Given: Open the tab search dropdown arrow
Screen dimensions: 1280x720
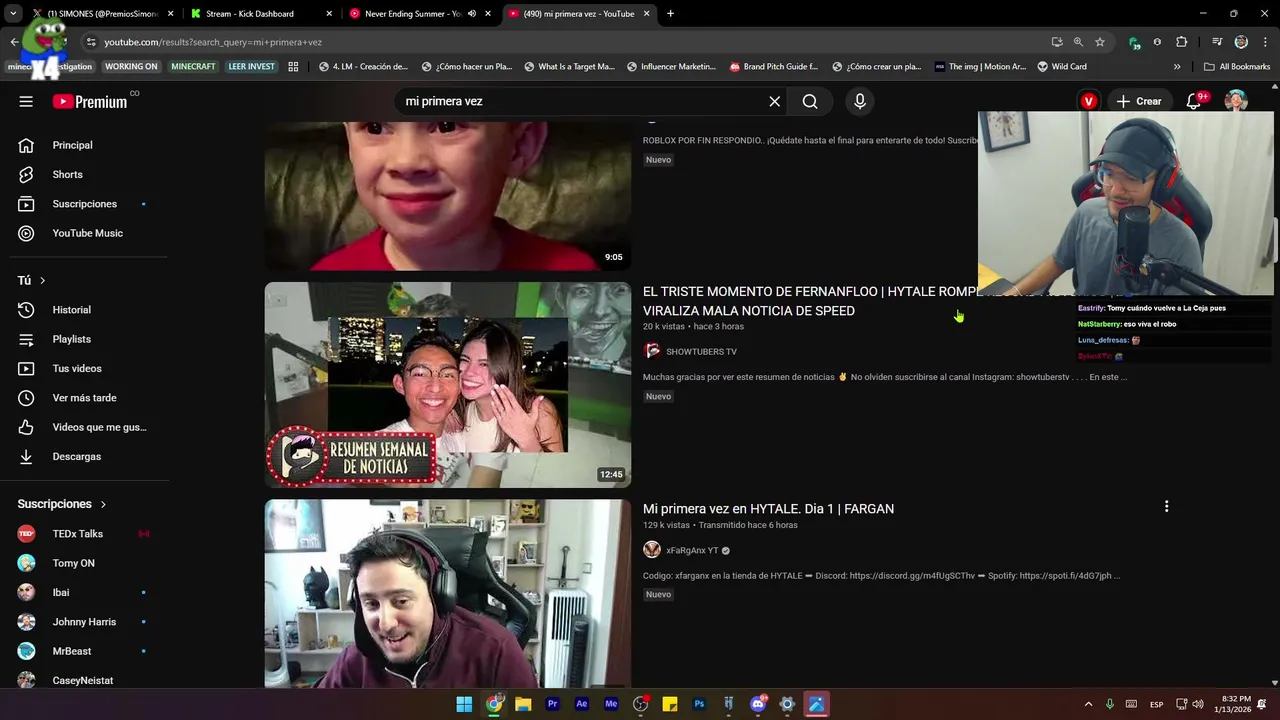Looking at the screenshot, I should tap(13, 14).
